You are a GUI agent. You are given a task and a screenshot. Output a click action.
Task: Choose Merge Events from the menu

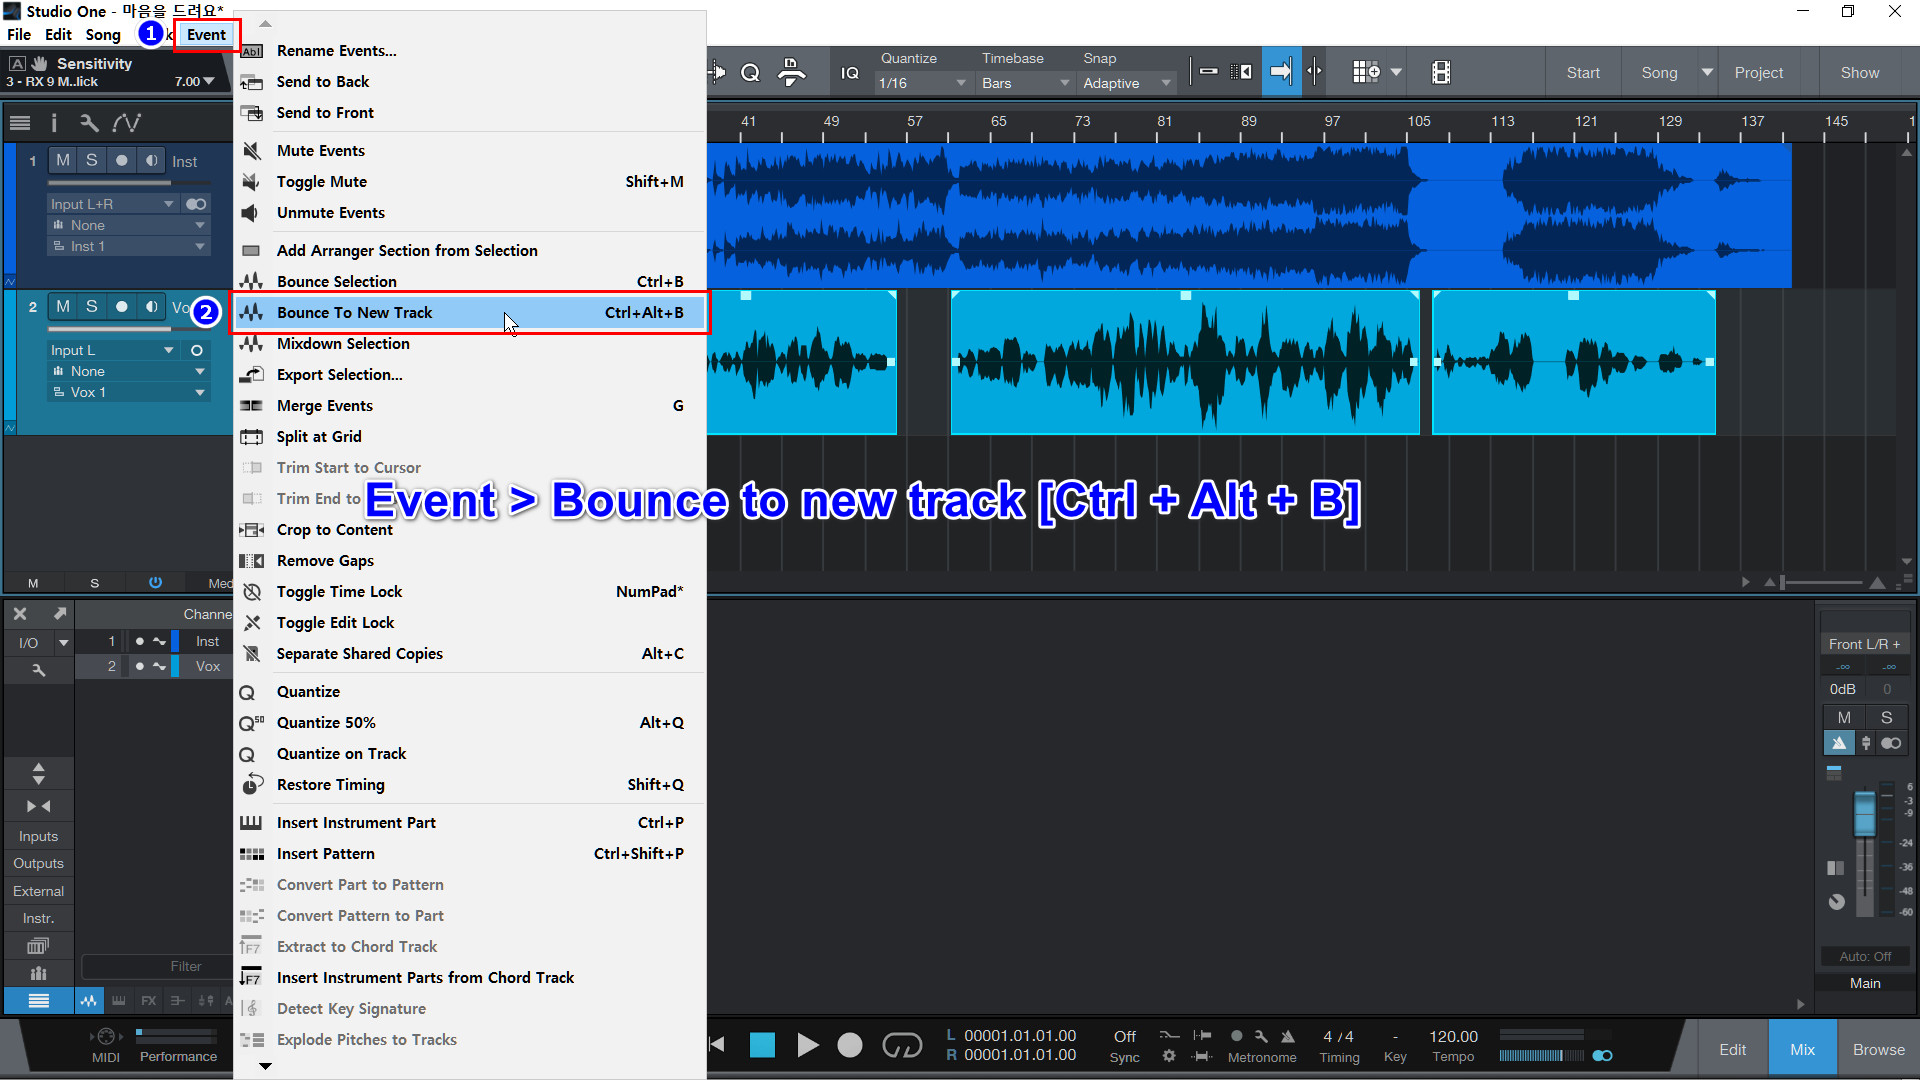click(325, 406)
